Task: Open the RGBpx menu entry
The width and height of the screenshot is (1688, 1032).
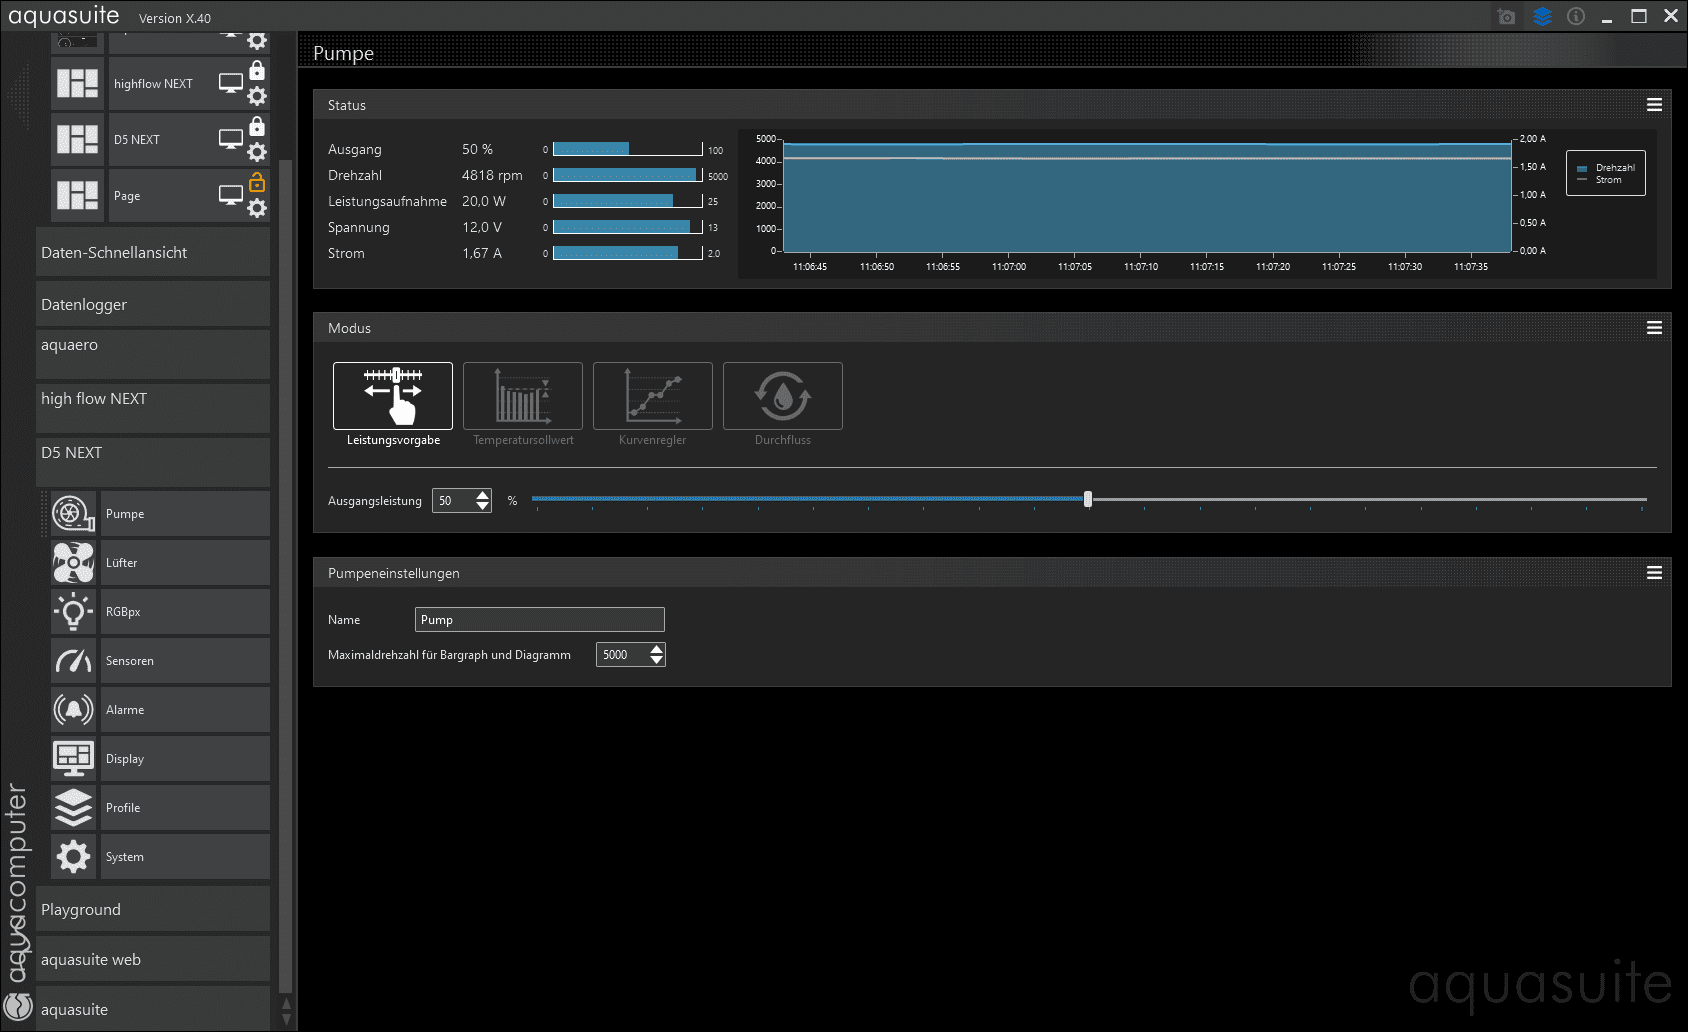Action: tap(186, 612)
